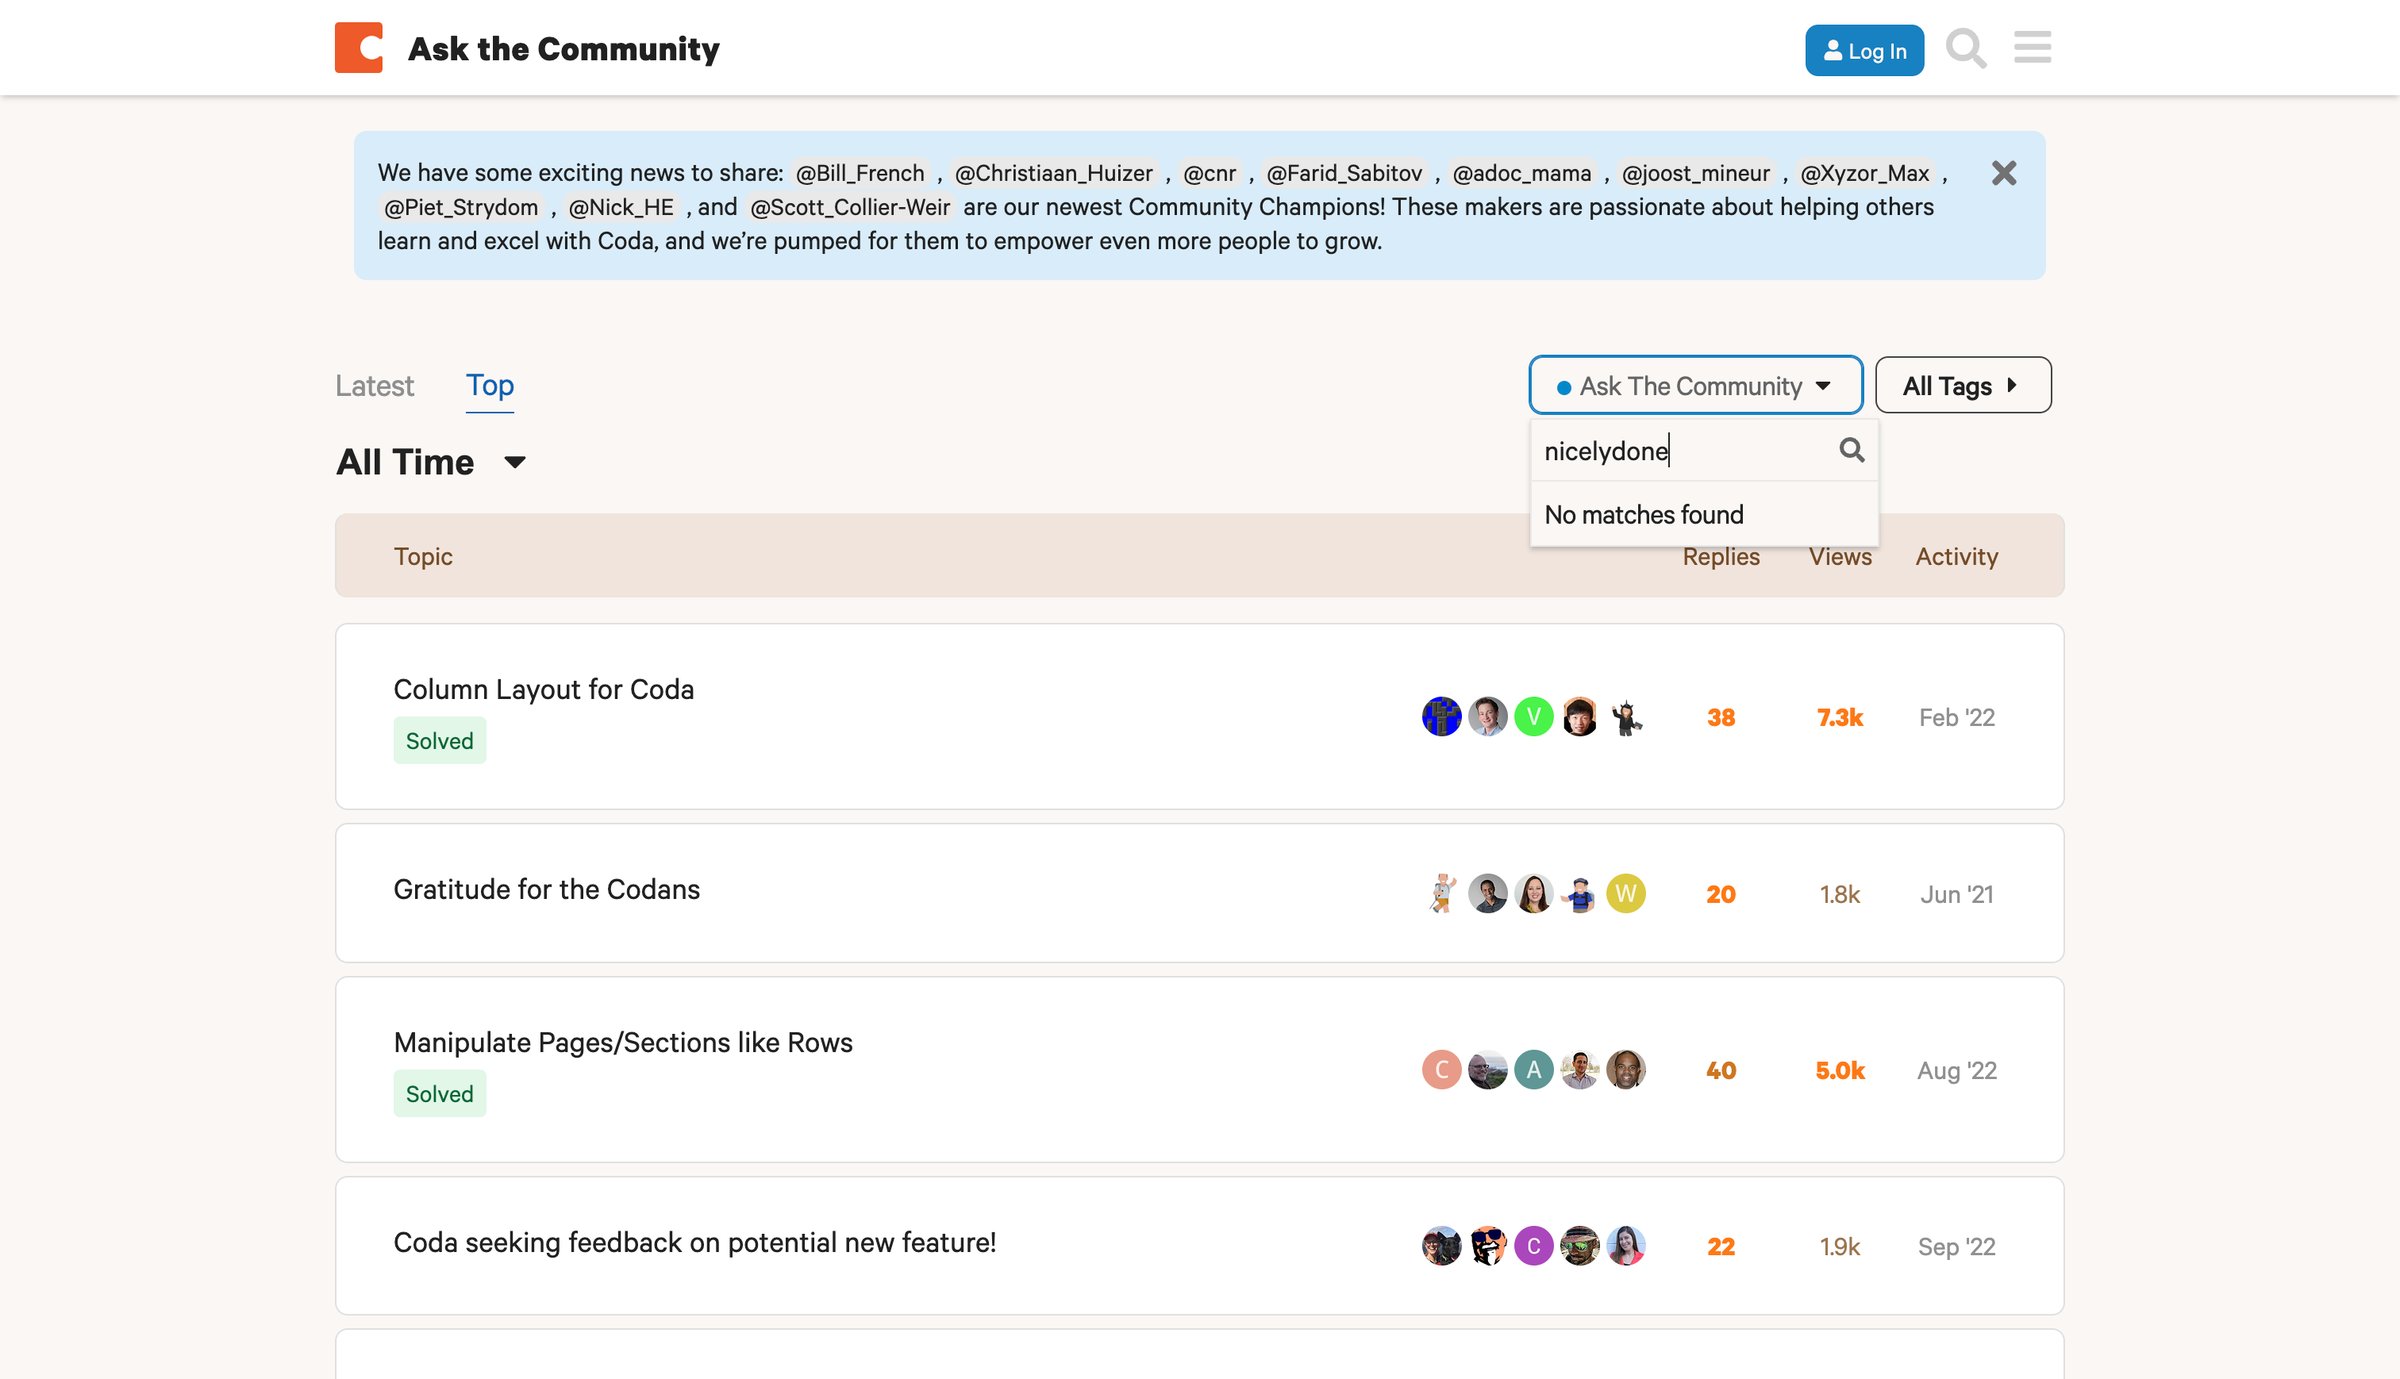2400x1379 pixels.
Task: Click the yellow W avatar in Gratitude row
Action: 1626,894
